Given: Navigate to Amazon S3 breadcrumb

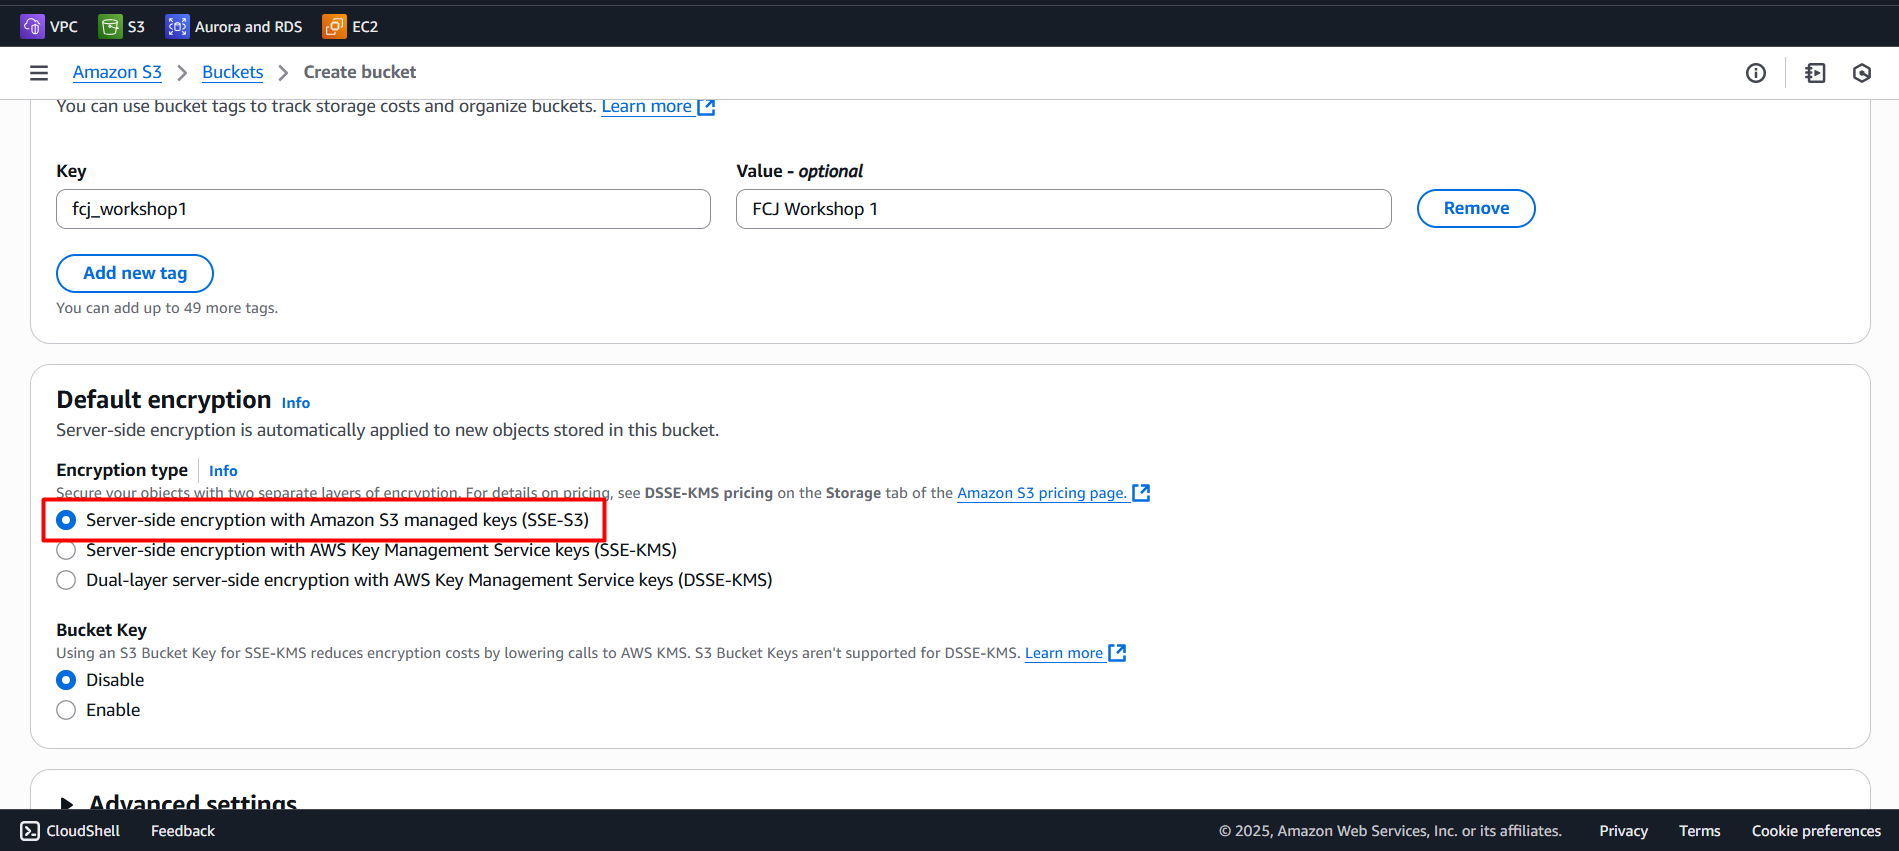Looking at the screenshot, I should (117, 72).
